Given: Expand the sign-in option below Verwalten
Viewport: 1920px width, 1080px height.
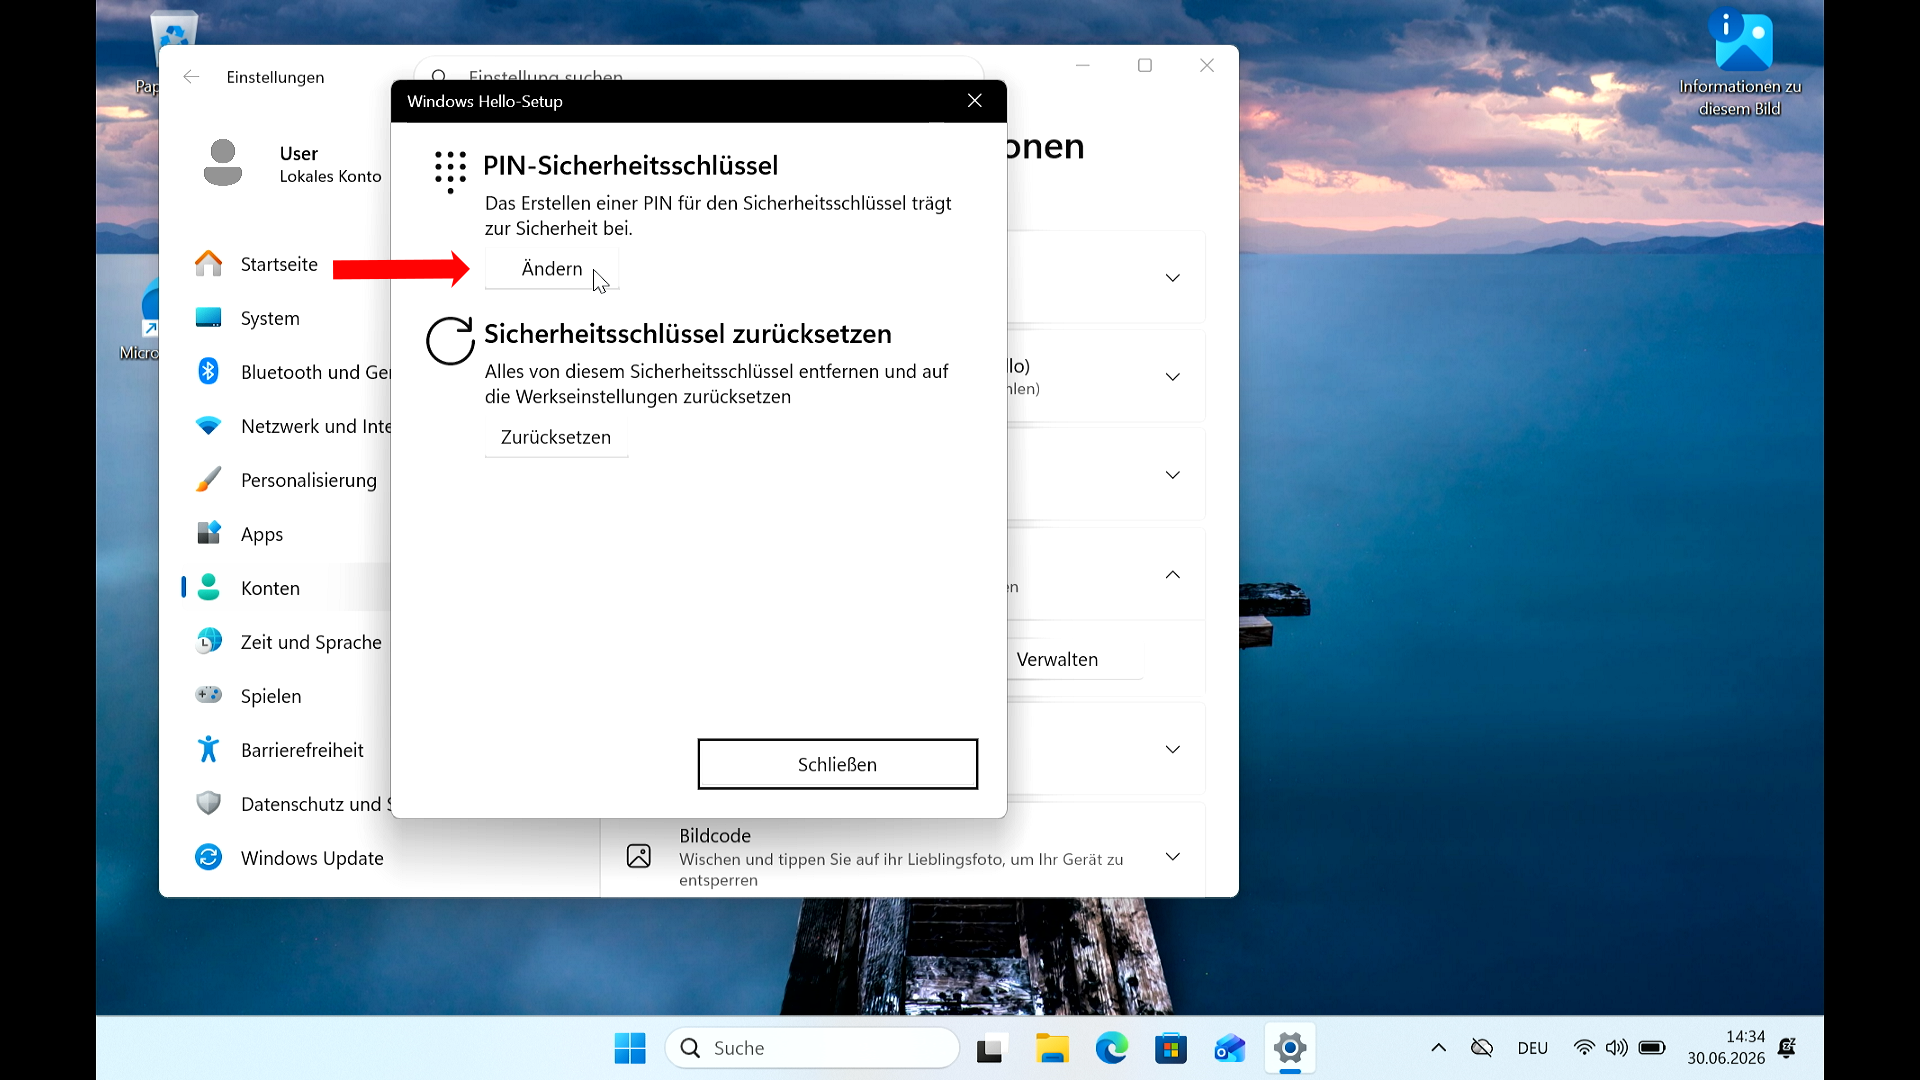Looking at the screenshot, I should pos(1173,749).
